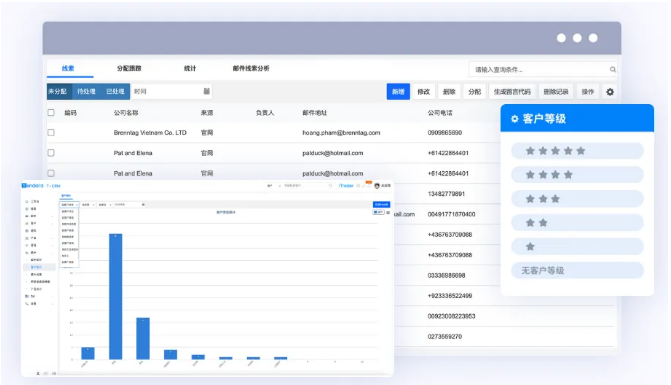Viewport: 671px width, 385px height.
Task: Click the phone number 13482779891
Action: pos(446,194)
